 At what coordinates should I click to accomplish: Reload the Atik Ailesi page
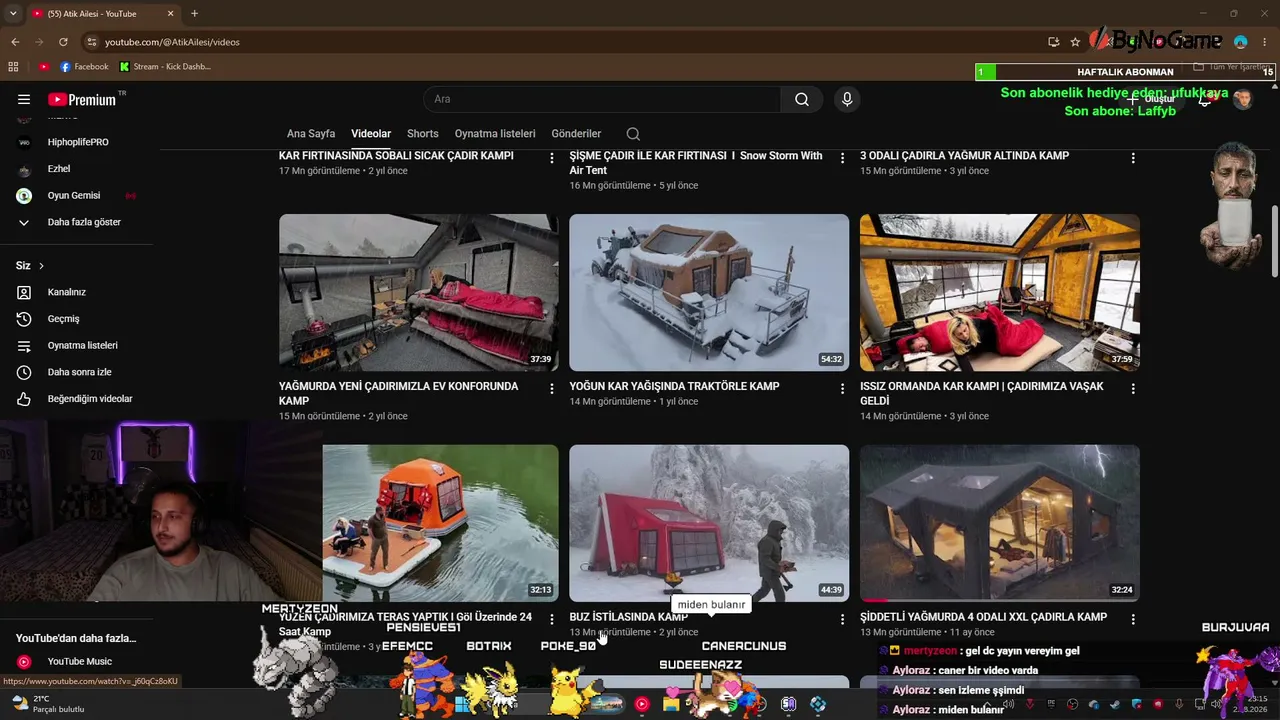point(63,42)
